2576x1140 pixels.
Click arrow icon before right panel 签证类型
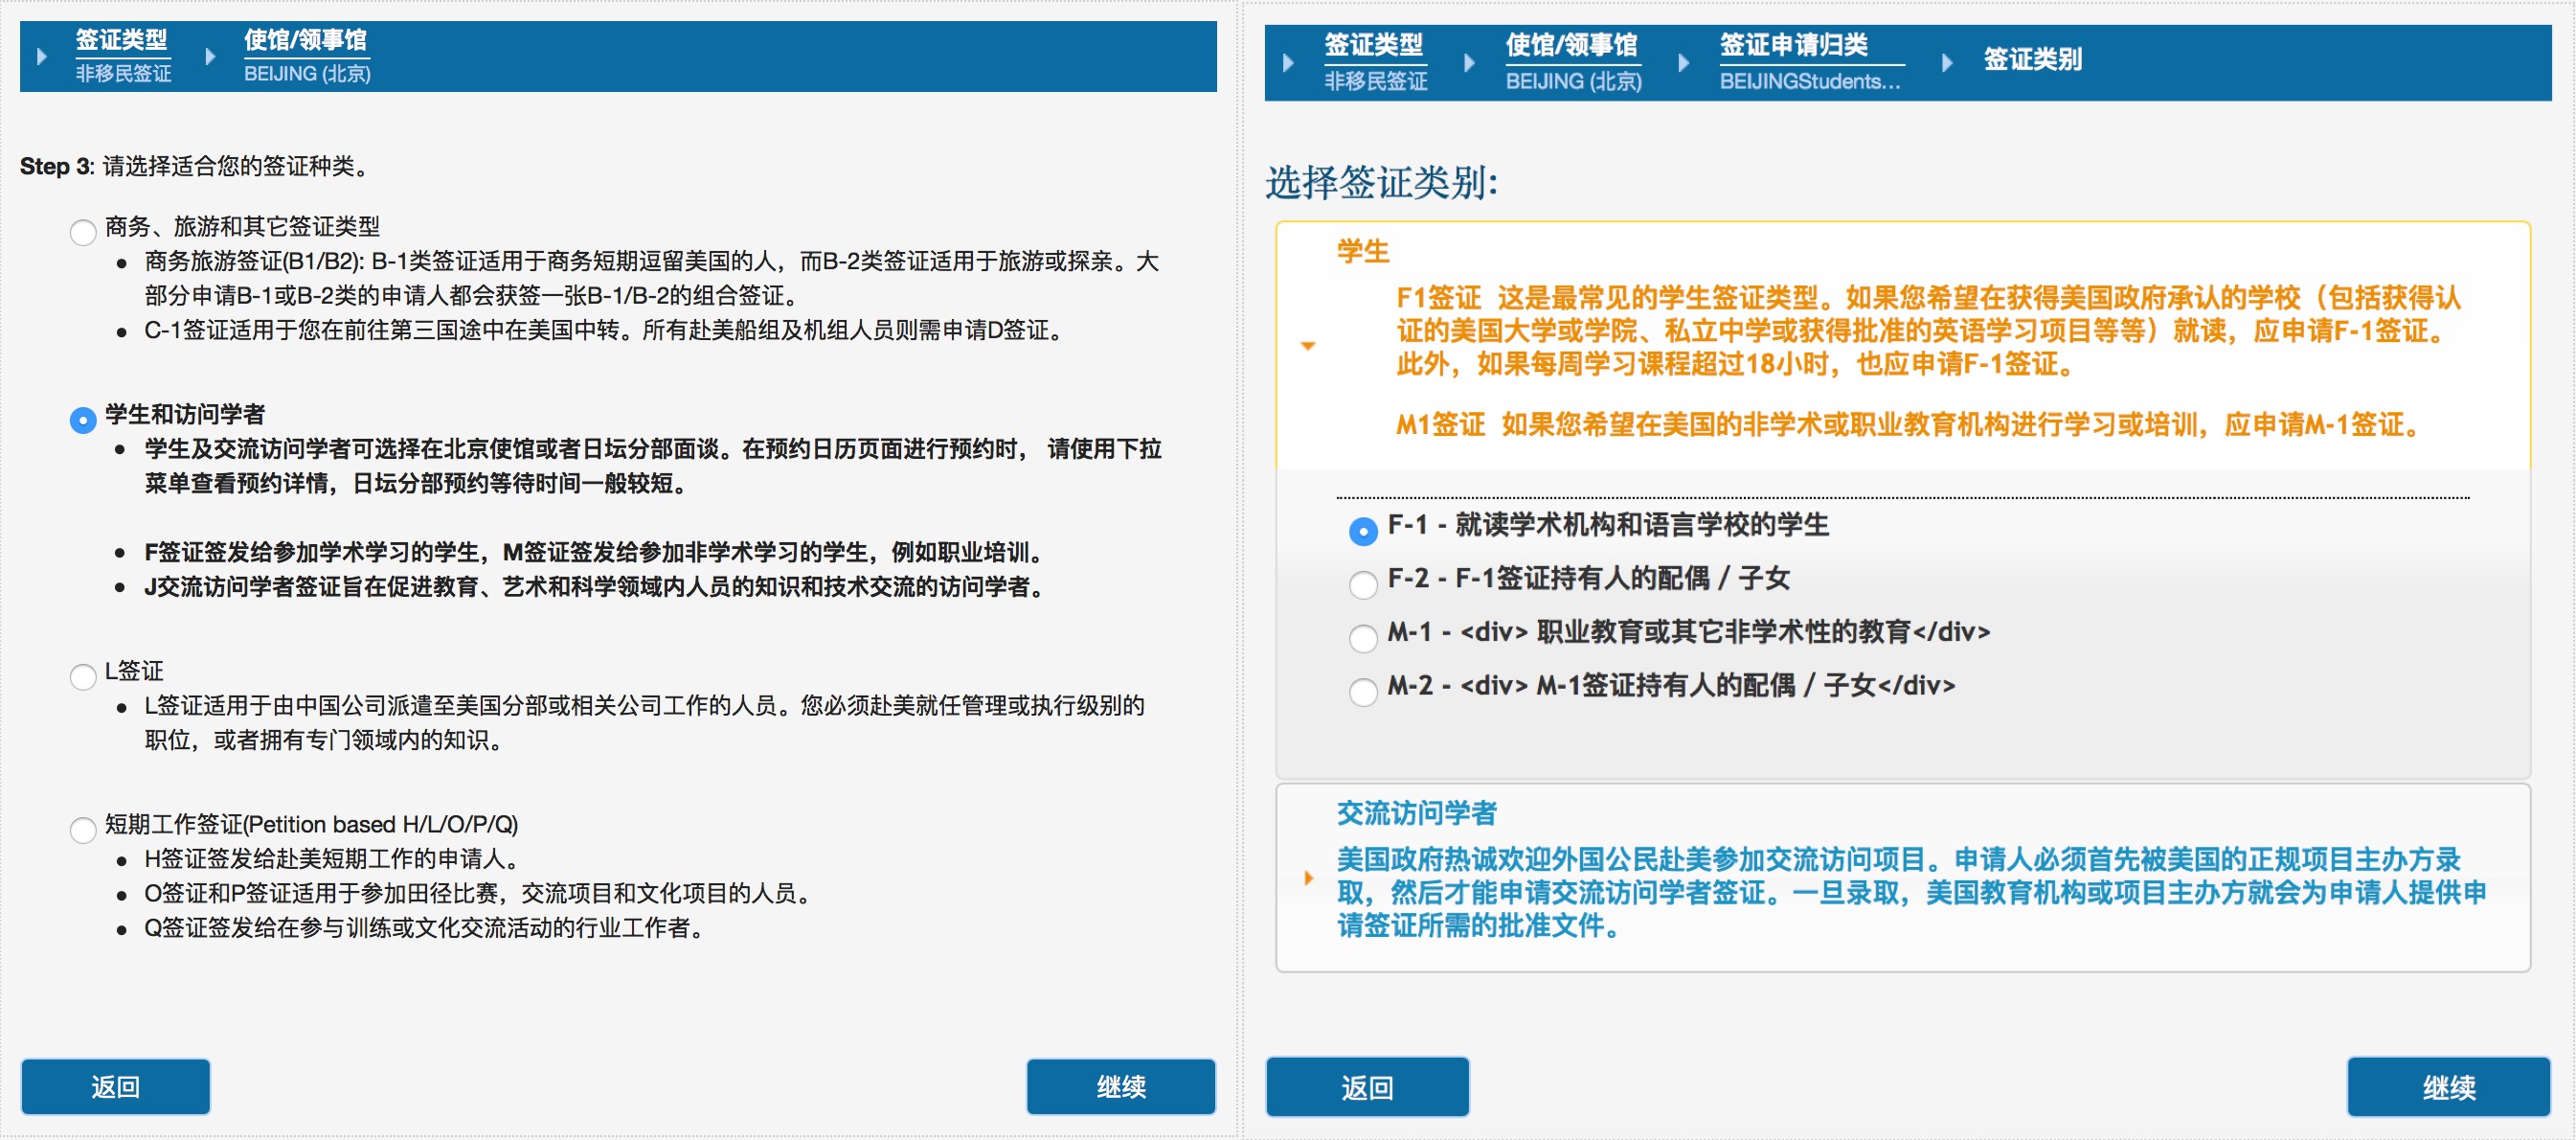tap(1288, 63)
